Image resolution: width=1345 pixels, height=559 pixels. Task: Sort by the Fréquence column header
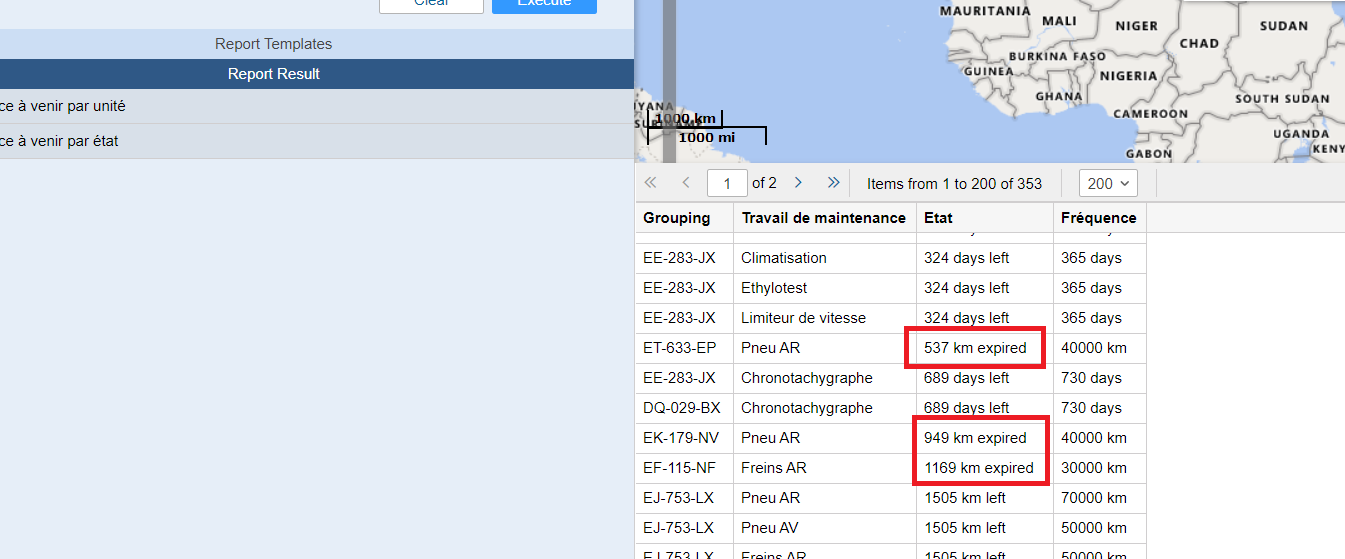click(1098, 218)
